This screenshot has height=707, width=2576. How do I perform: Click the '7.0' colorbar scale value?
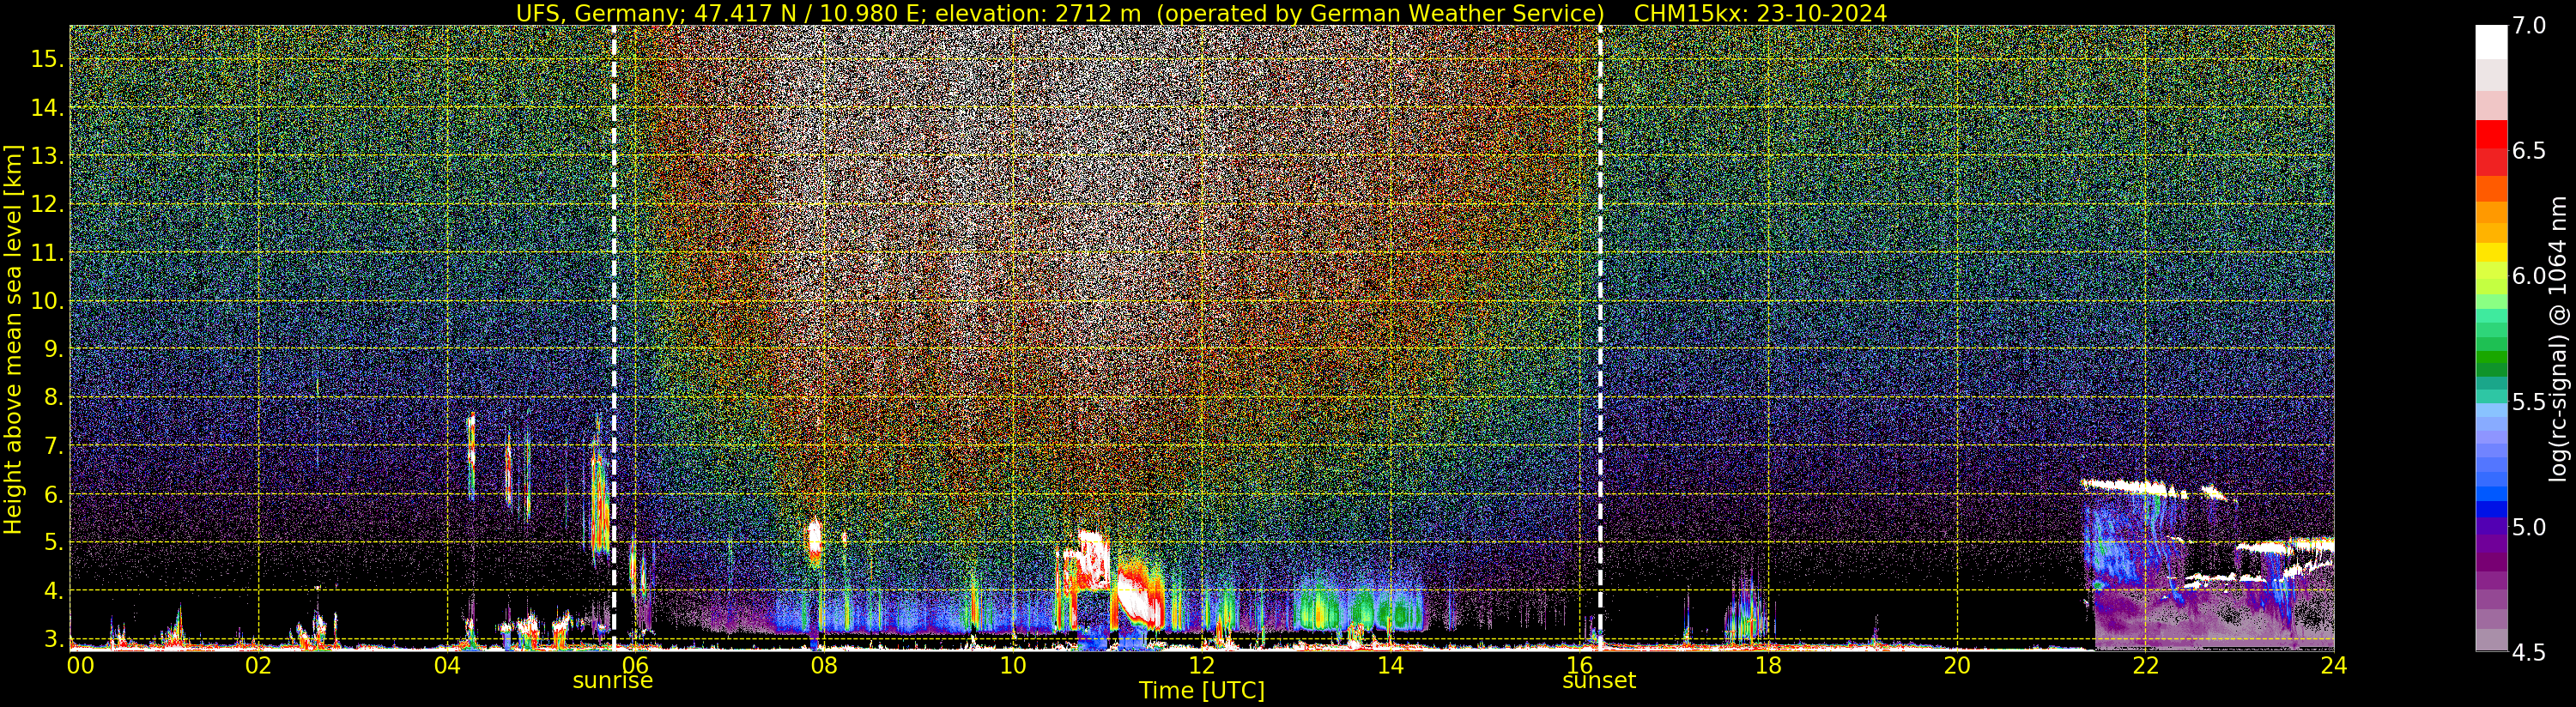coord(2529,26)
